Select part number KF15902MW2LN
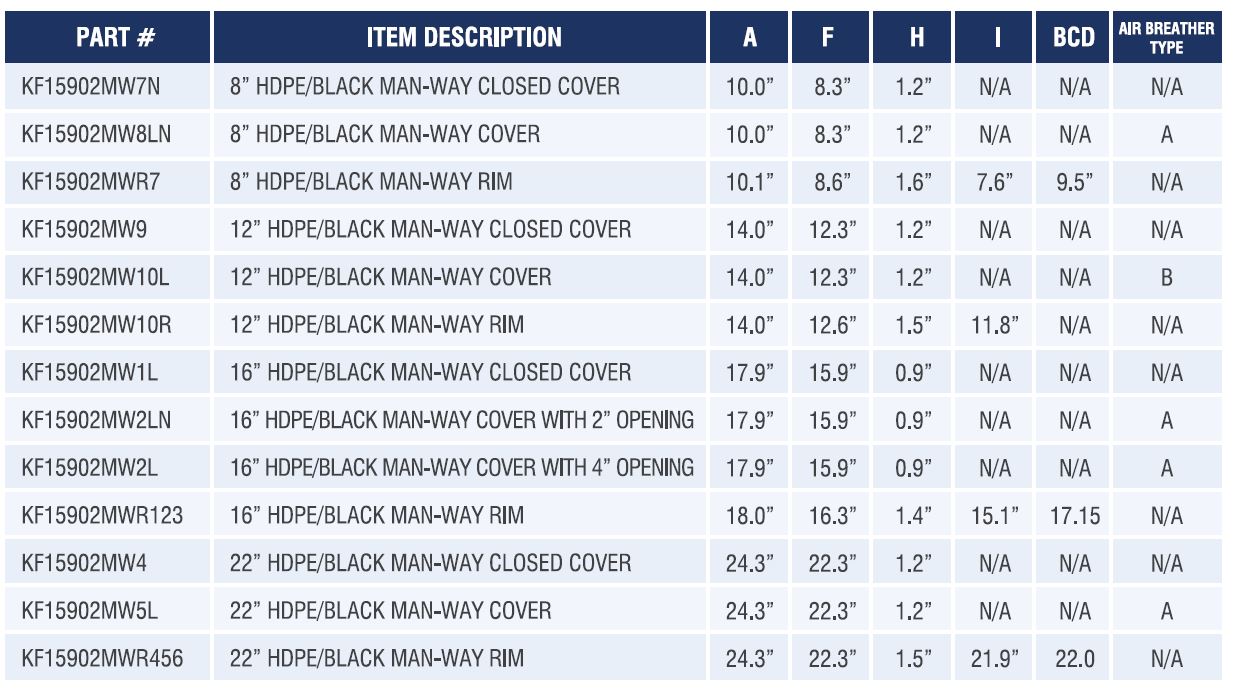 click(96, 420)
